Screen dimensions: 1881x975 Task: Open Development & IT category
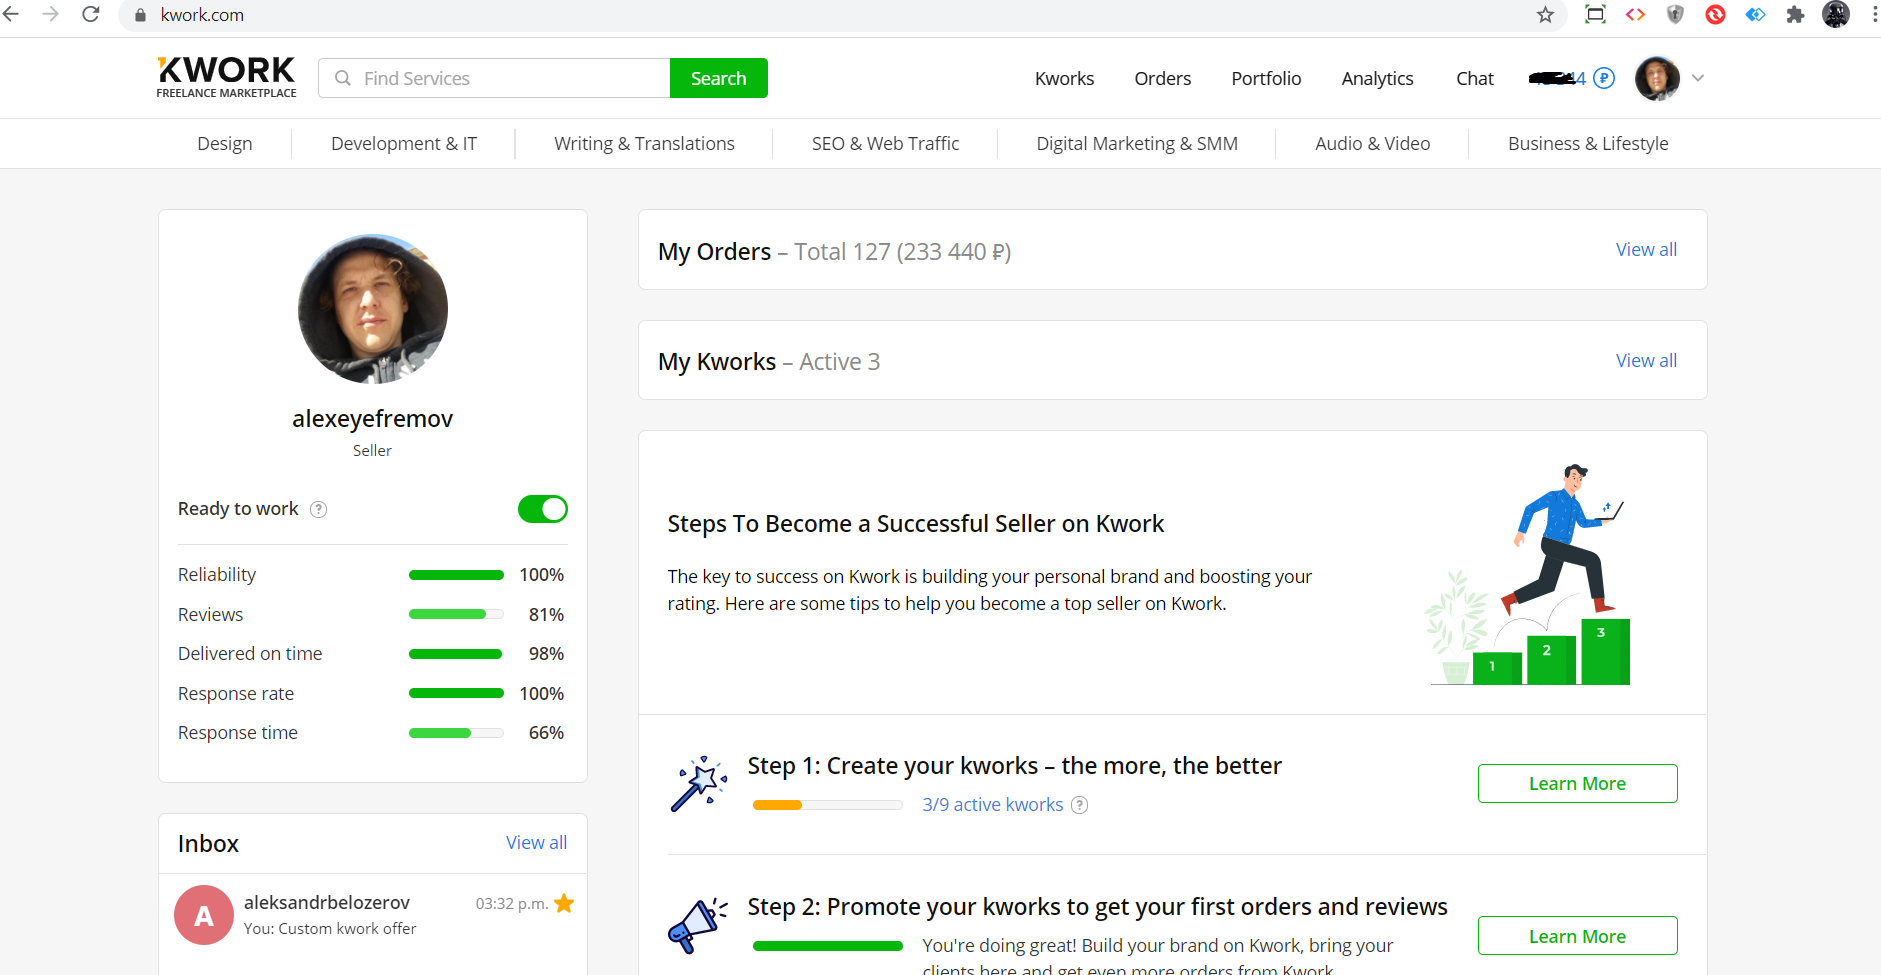point(404,143)
